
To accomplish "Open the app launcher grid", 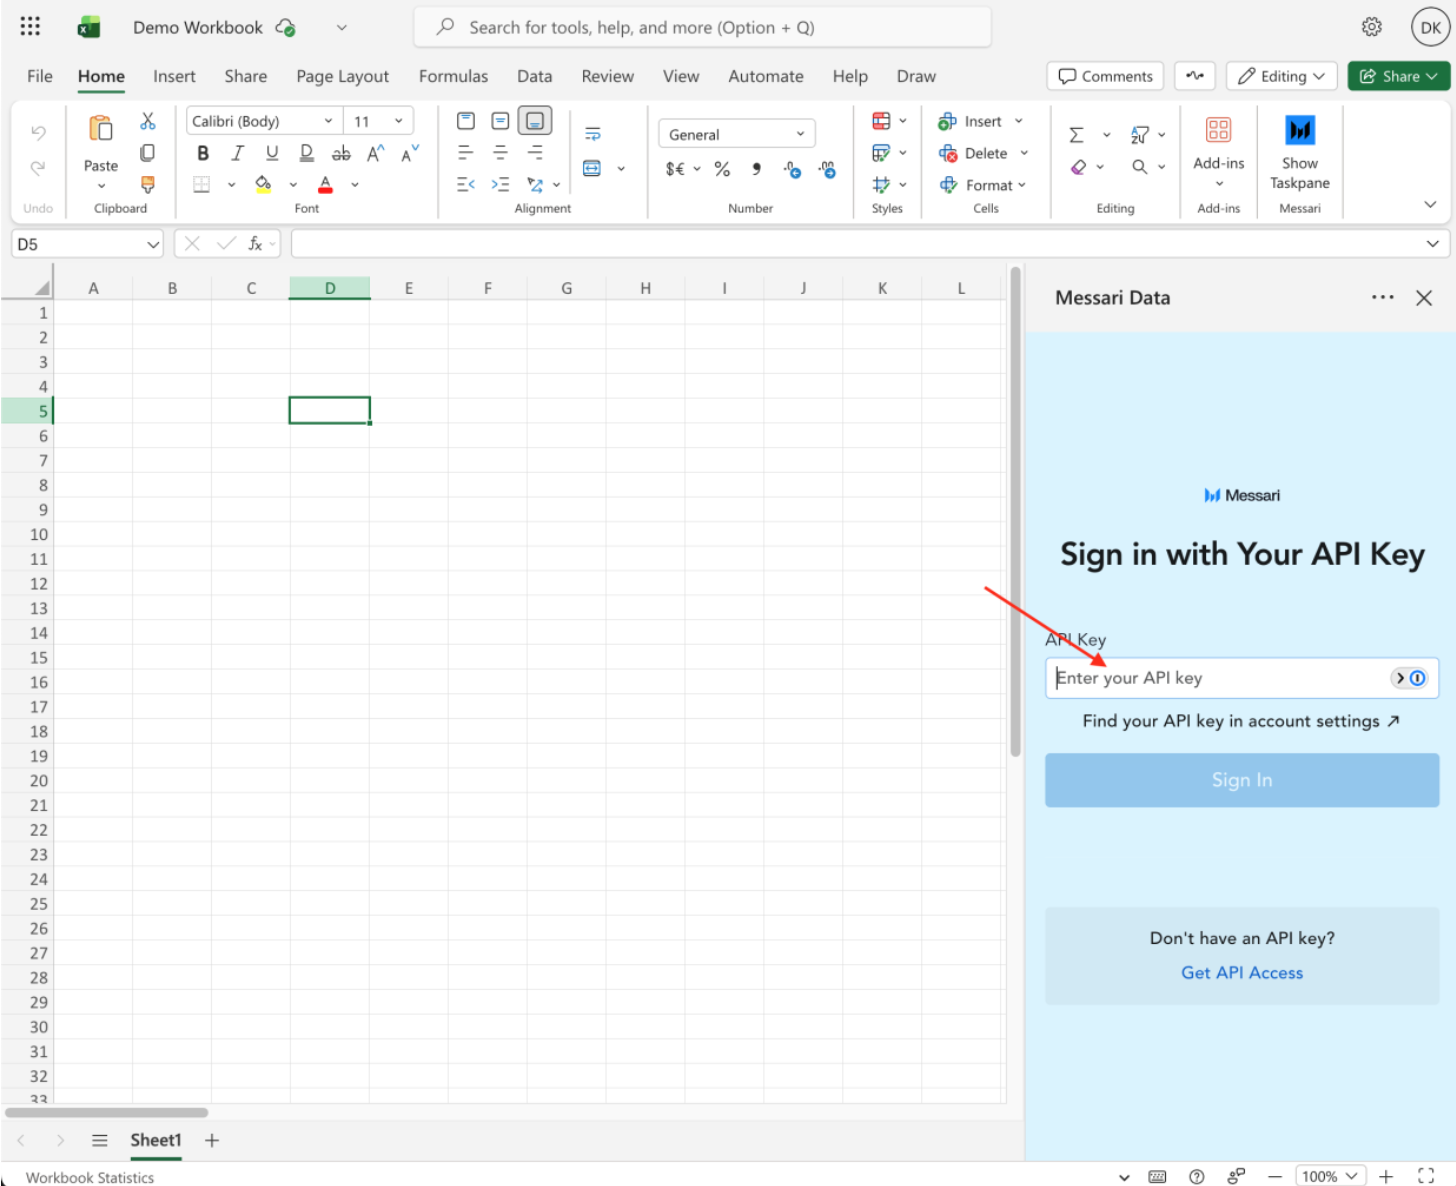I will (30, 27).
